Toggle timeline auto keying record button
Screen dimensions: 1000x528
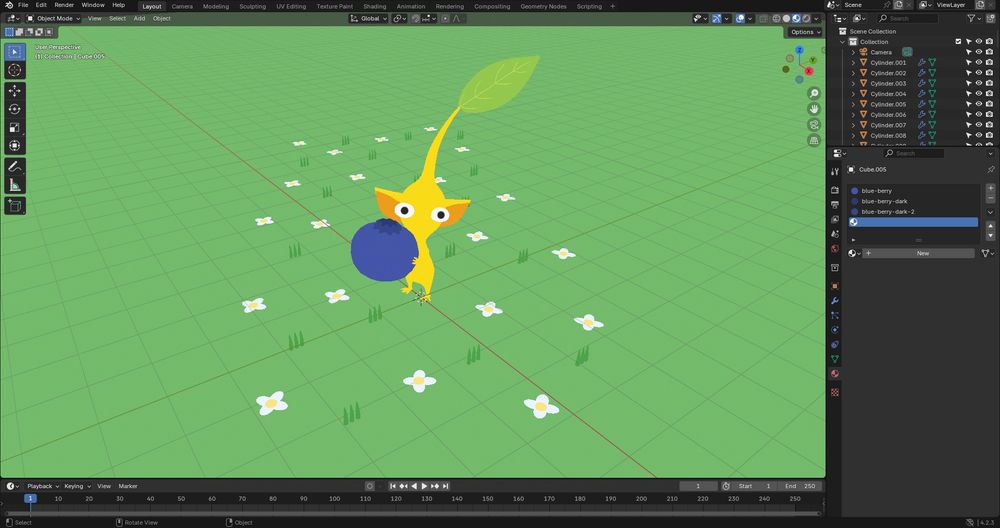tap(369, 486)
